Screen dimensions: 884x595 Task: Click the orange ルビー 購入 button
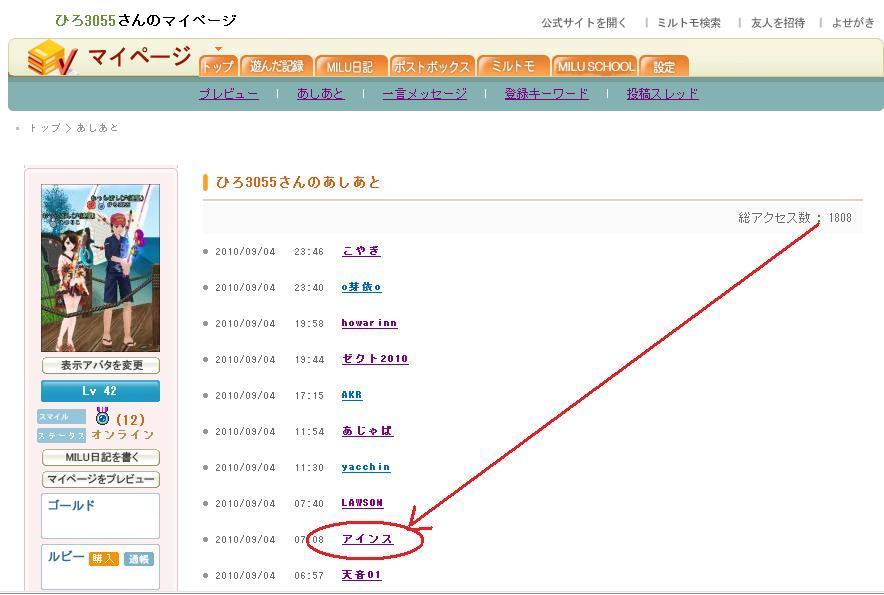[103, 559]
